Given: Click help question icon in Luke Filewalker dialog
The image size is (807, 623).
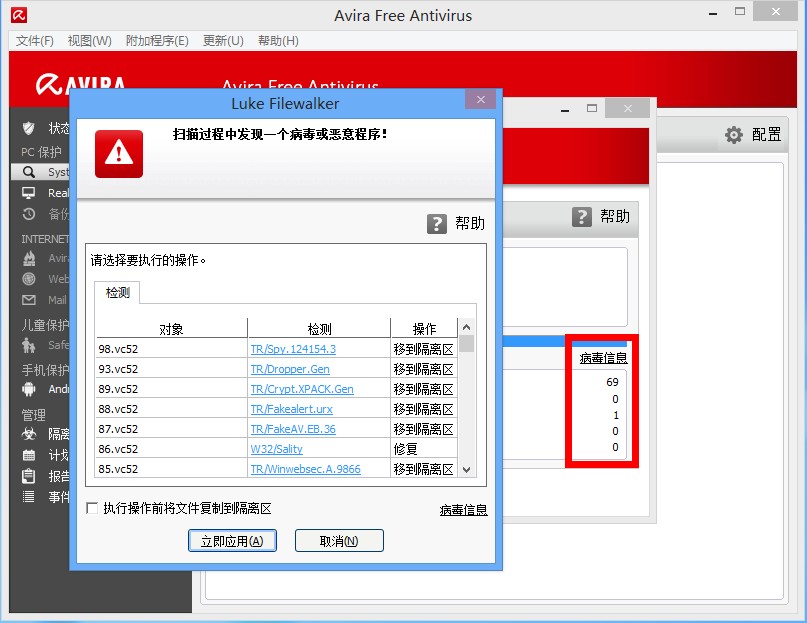Looking at the screenshot, I should [x=437, y=224].
